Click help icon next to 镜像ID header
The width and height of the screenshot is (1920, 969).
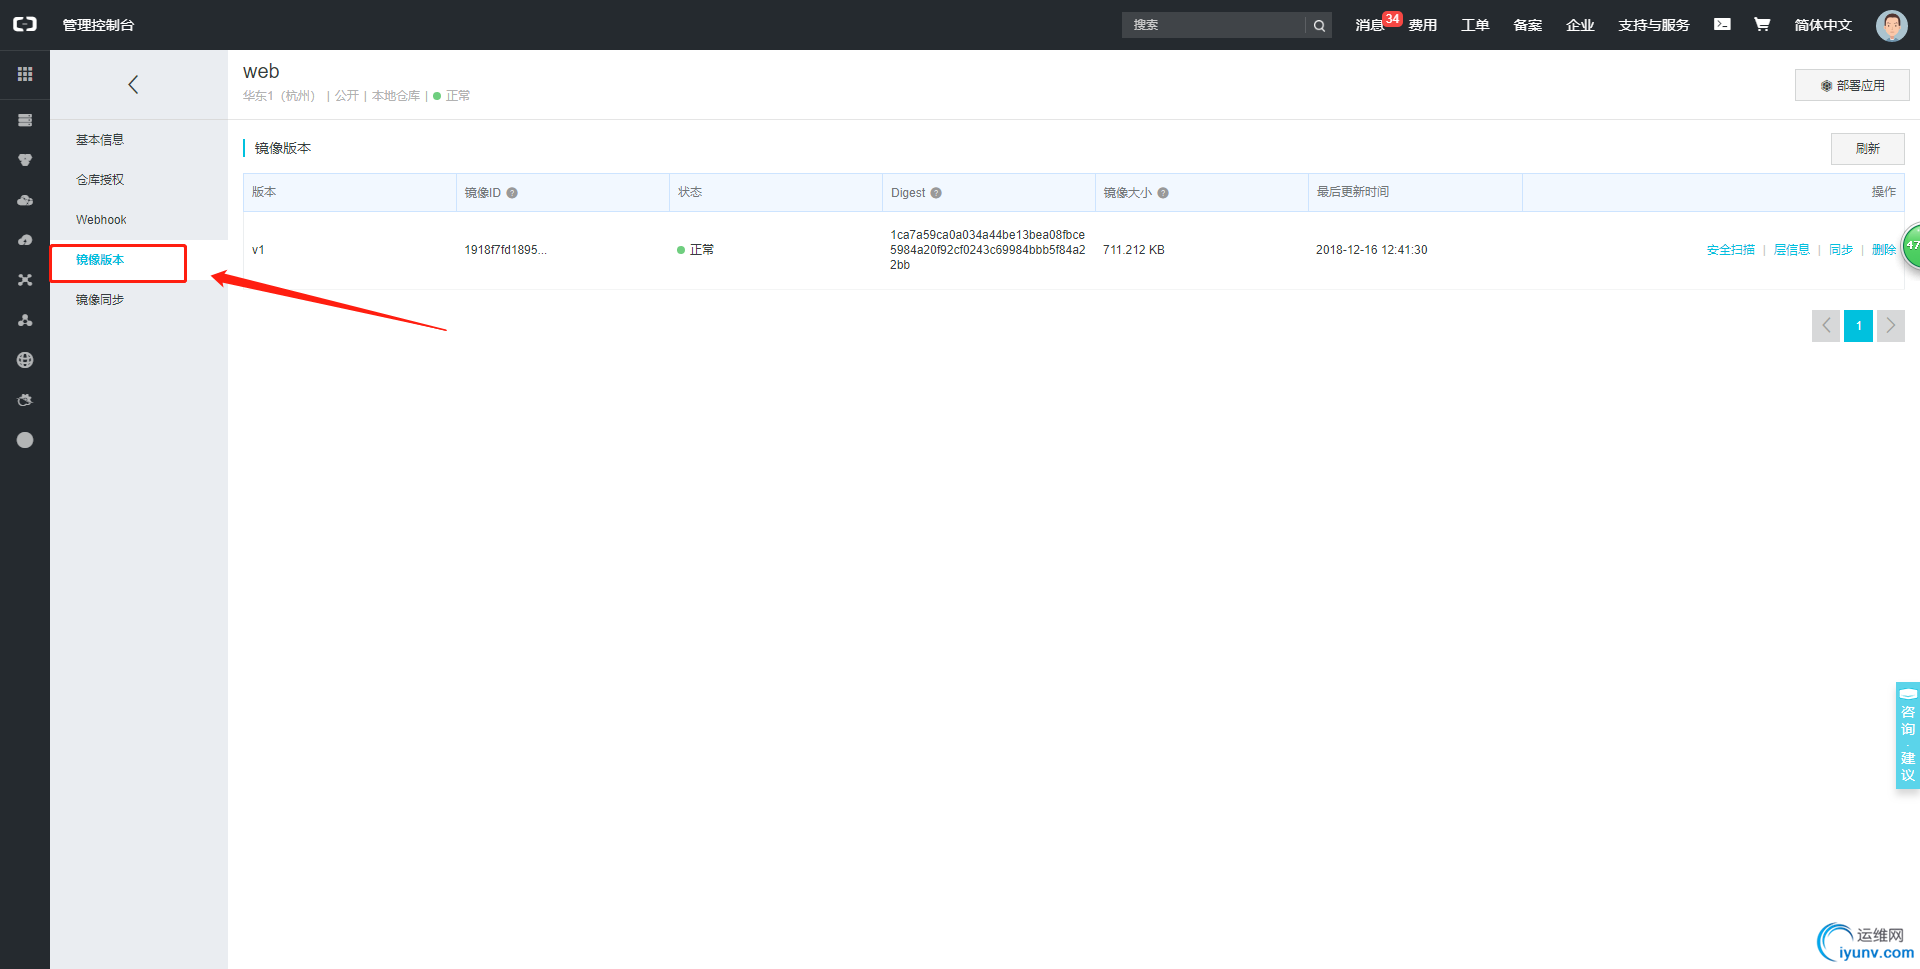coord(512,193)
